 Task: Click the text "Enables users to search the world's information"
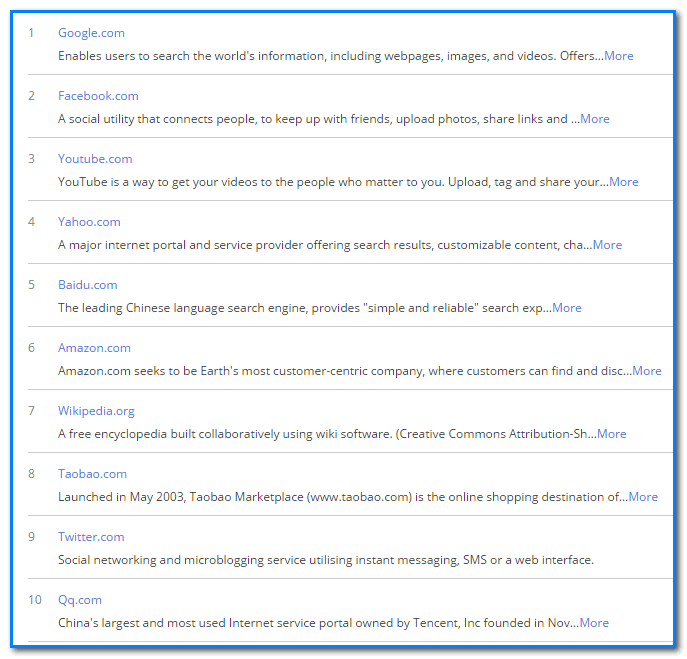[191, 56]
